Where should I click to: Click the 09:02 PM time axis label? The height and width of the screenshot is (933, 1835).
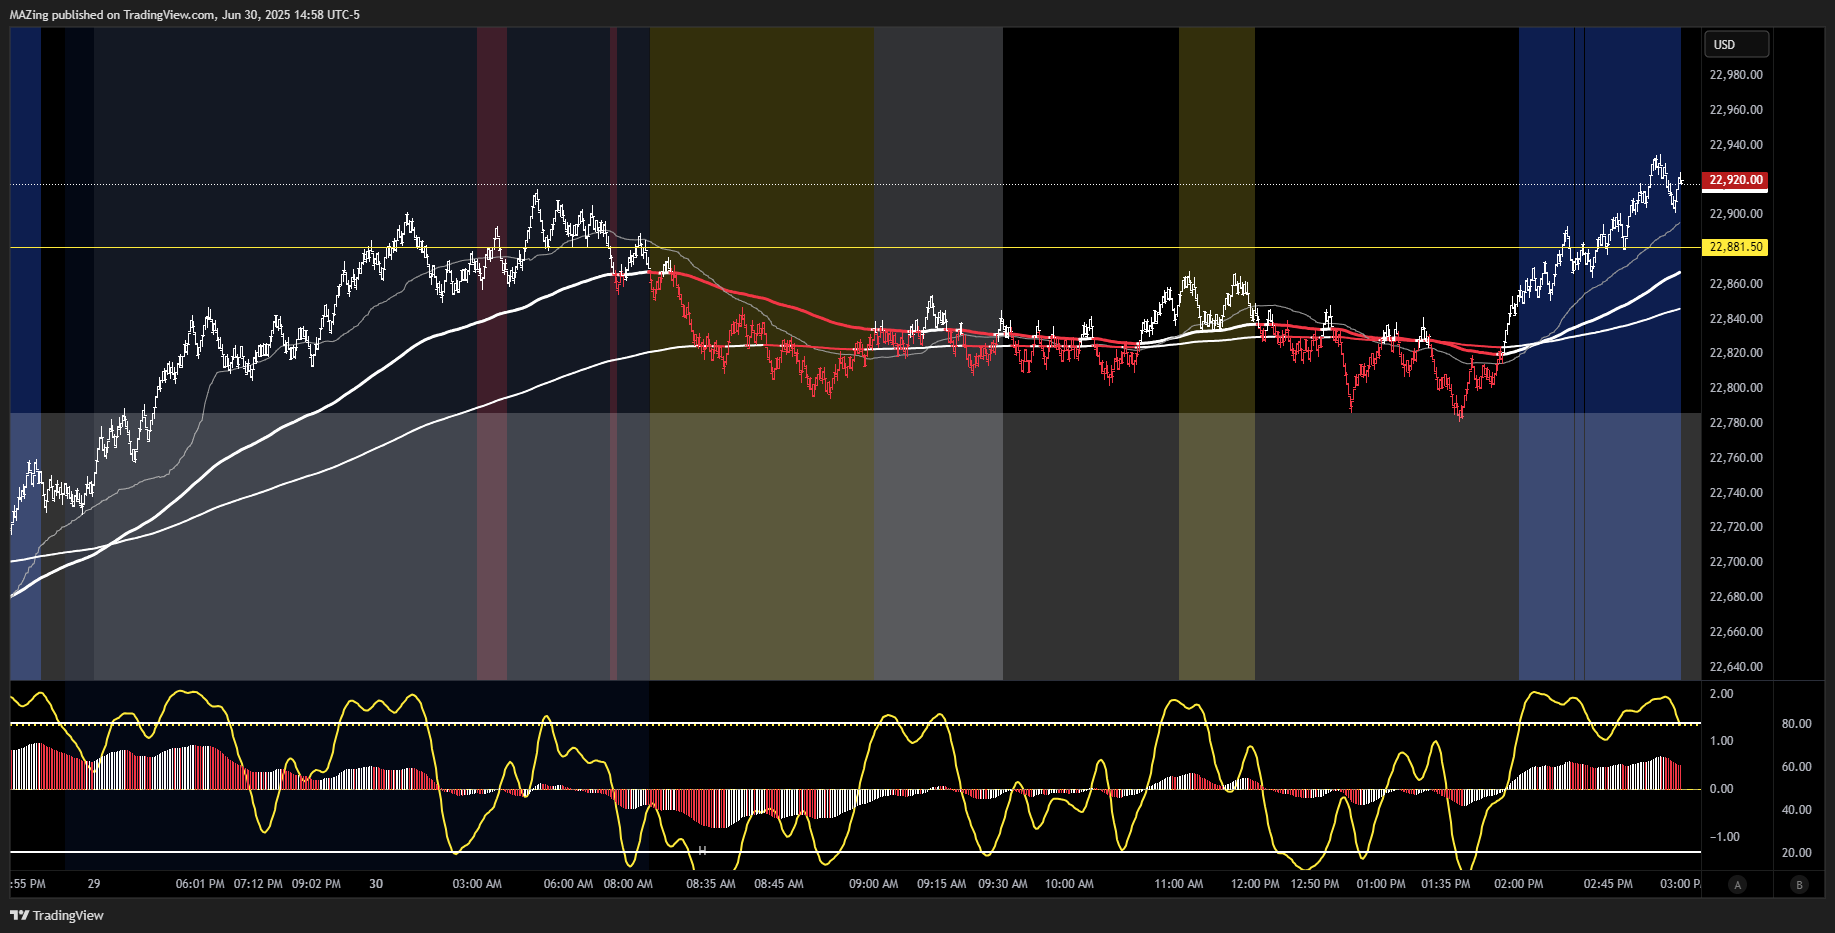[316, 884]
